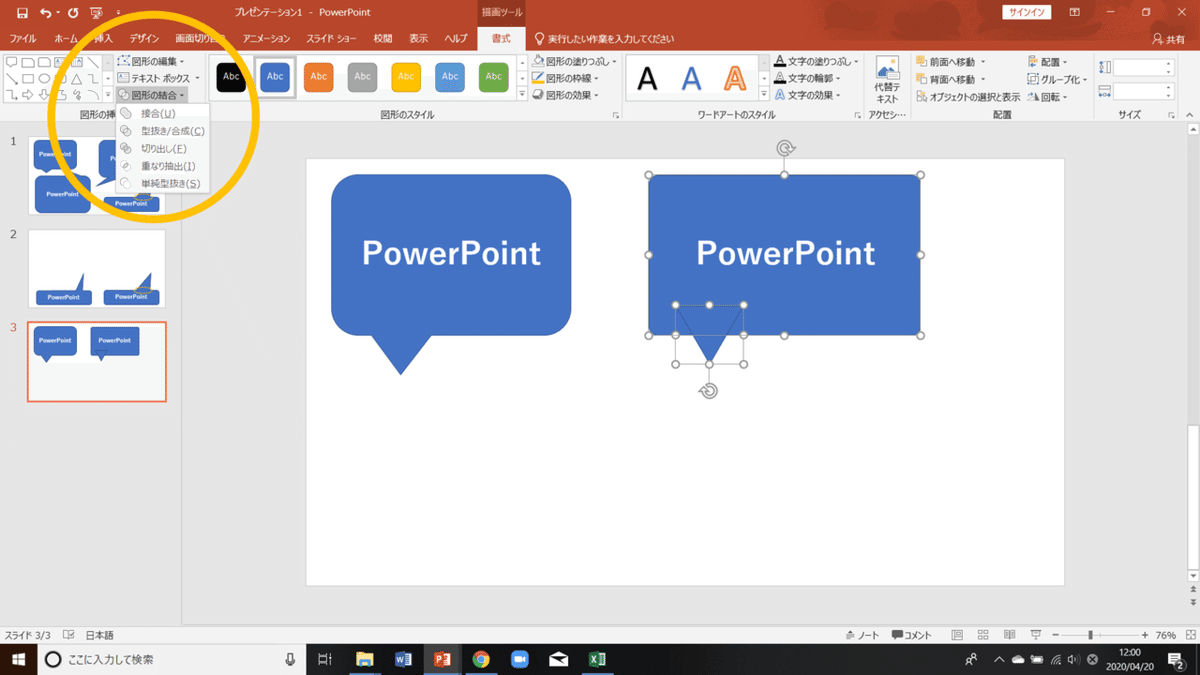The height and width of the screenshot is (675, 1200).
Task: Switch to the 校閲 review tab
Action: tap(383, 39)
